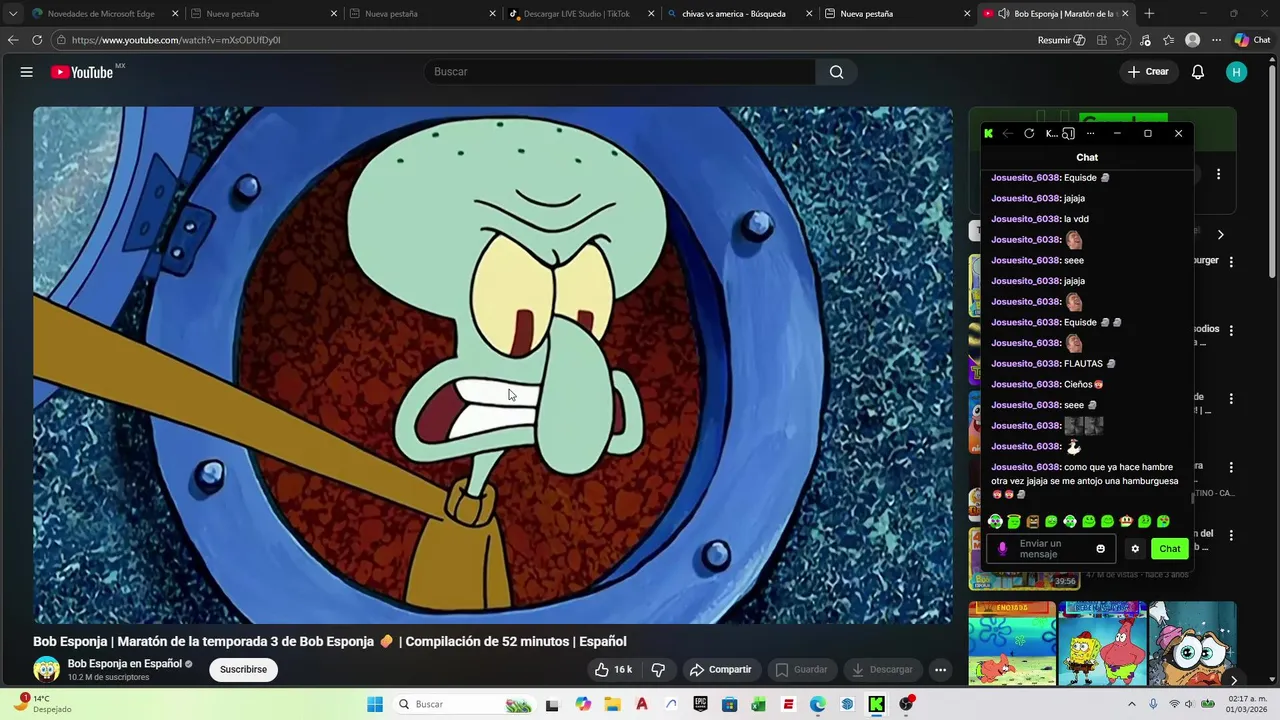Click the Edge address bar URL
The width and height of the screenshot is (1280, 720).
176,40
